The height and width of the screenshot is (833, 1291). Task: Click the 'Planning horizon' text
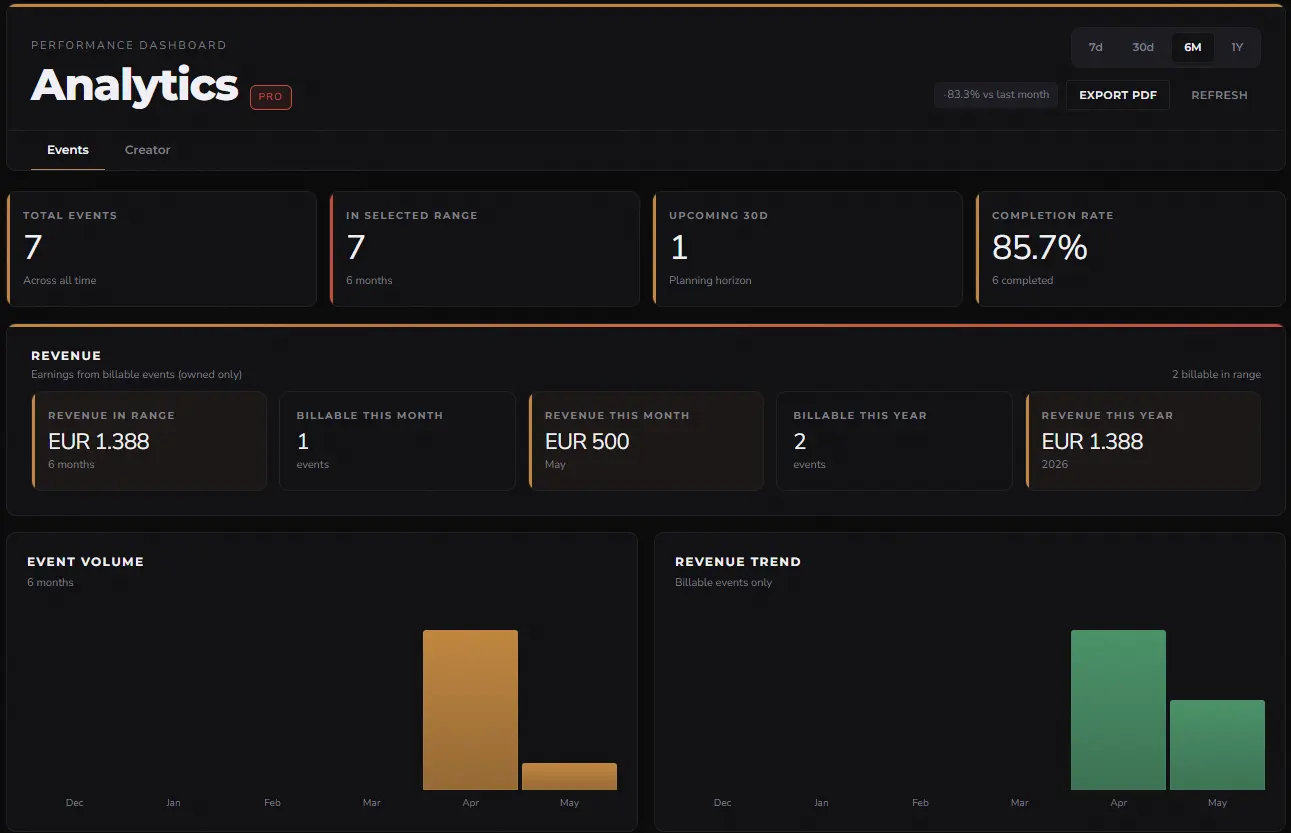click(x=710, y=281)
